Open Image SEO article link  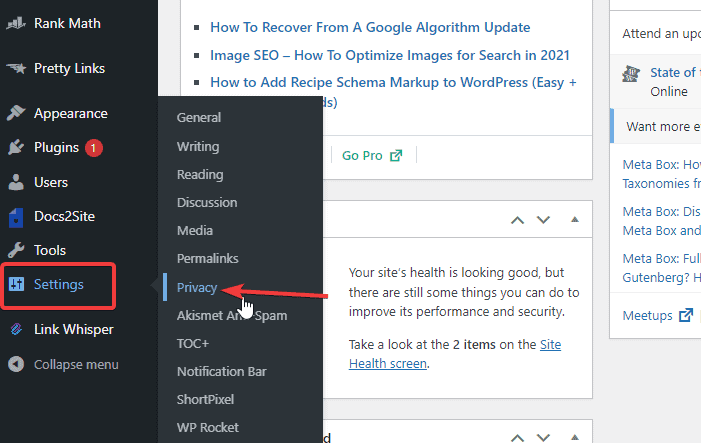coord(390,55)
